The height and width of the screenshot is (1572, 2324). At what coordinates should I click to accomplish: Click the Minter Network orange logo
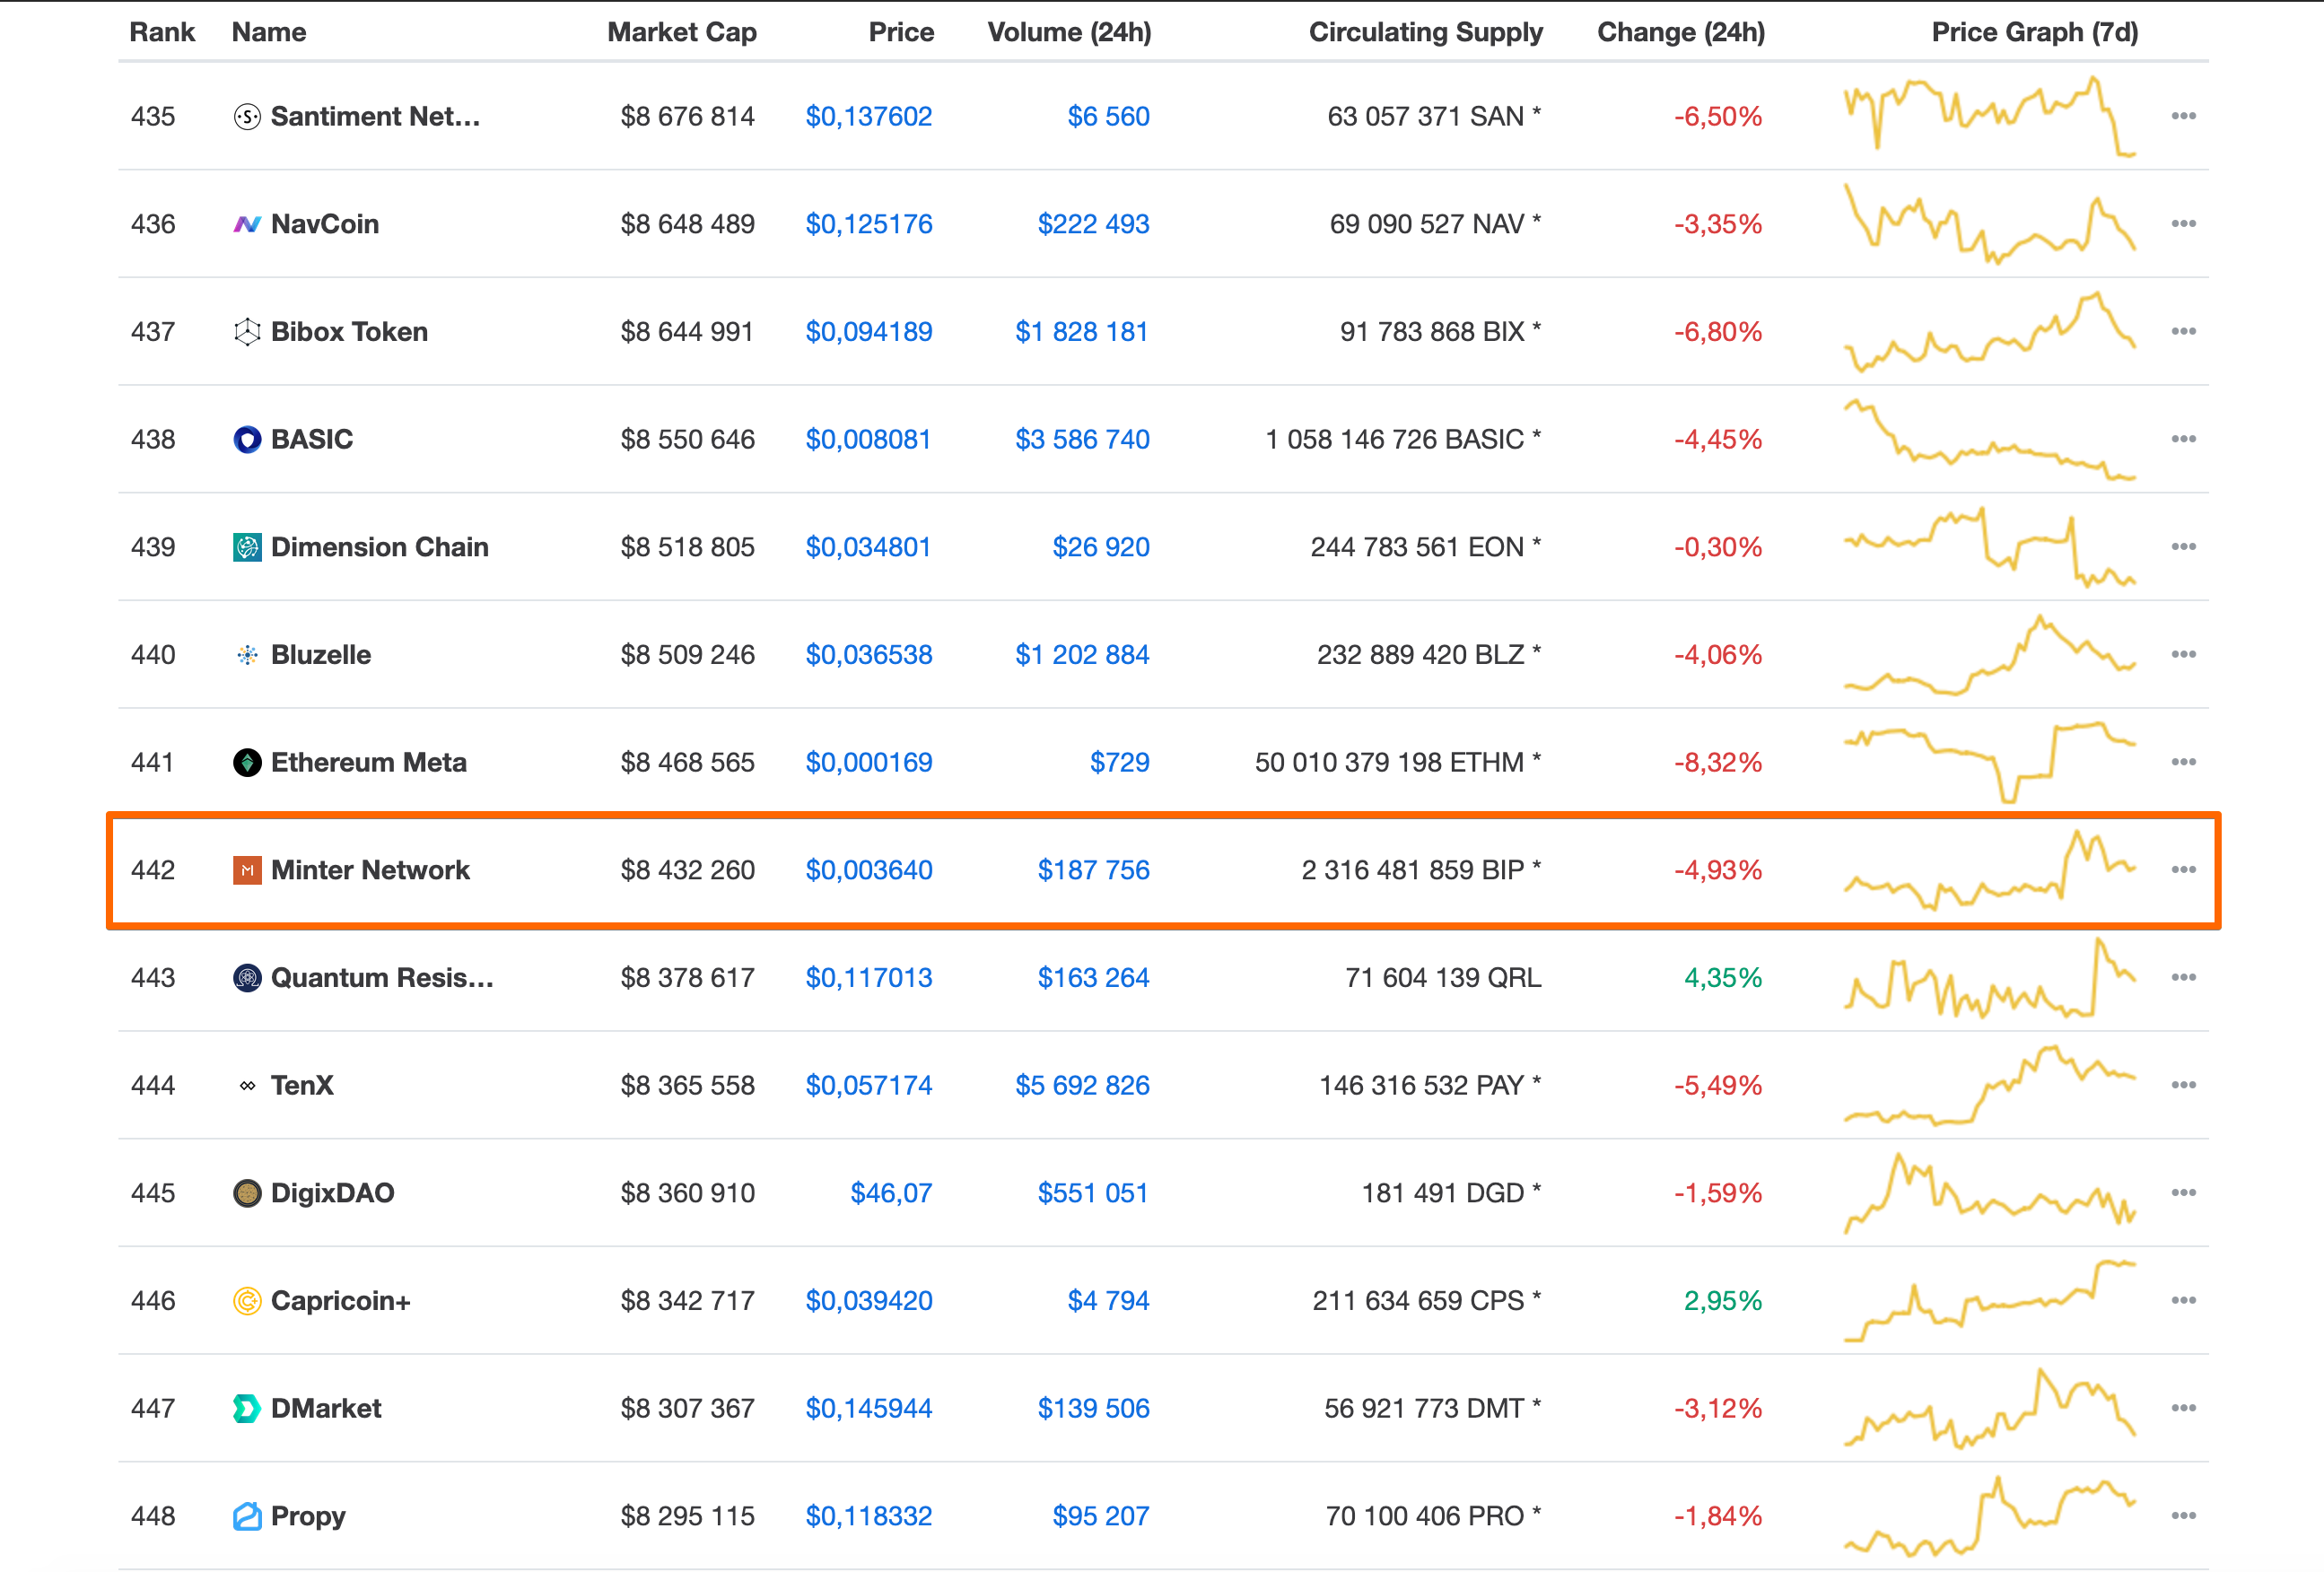(247, 870)
